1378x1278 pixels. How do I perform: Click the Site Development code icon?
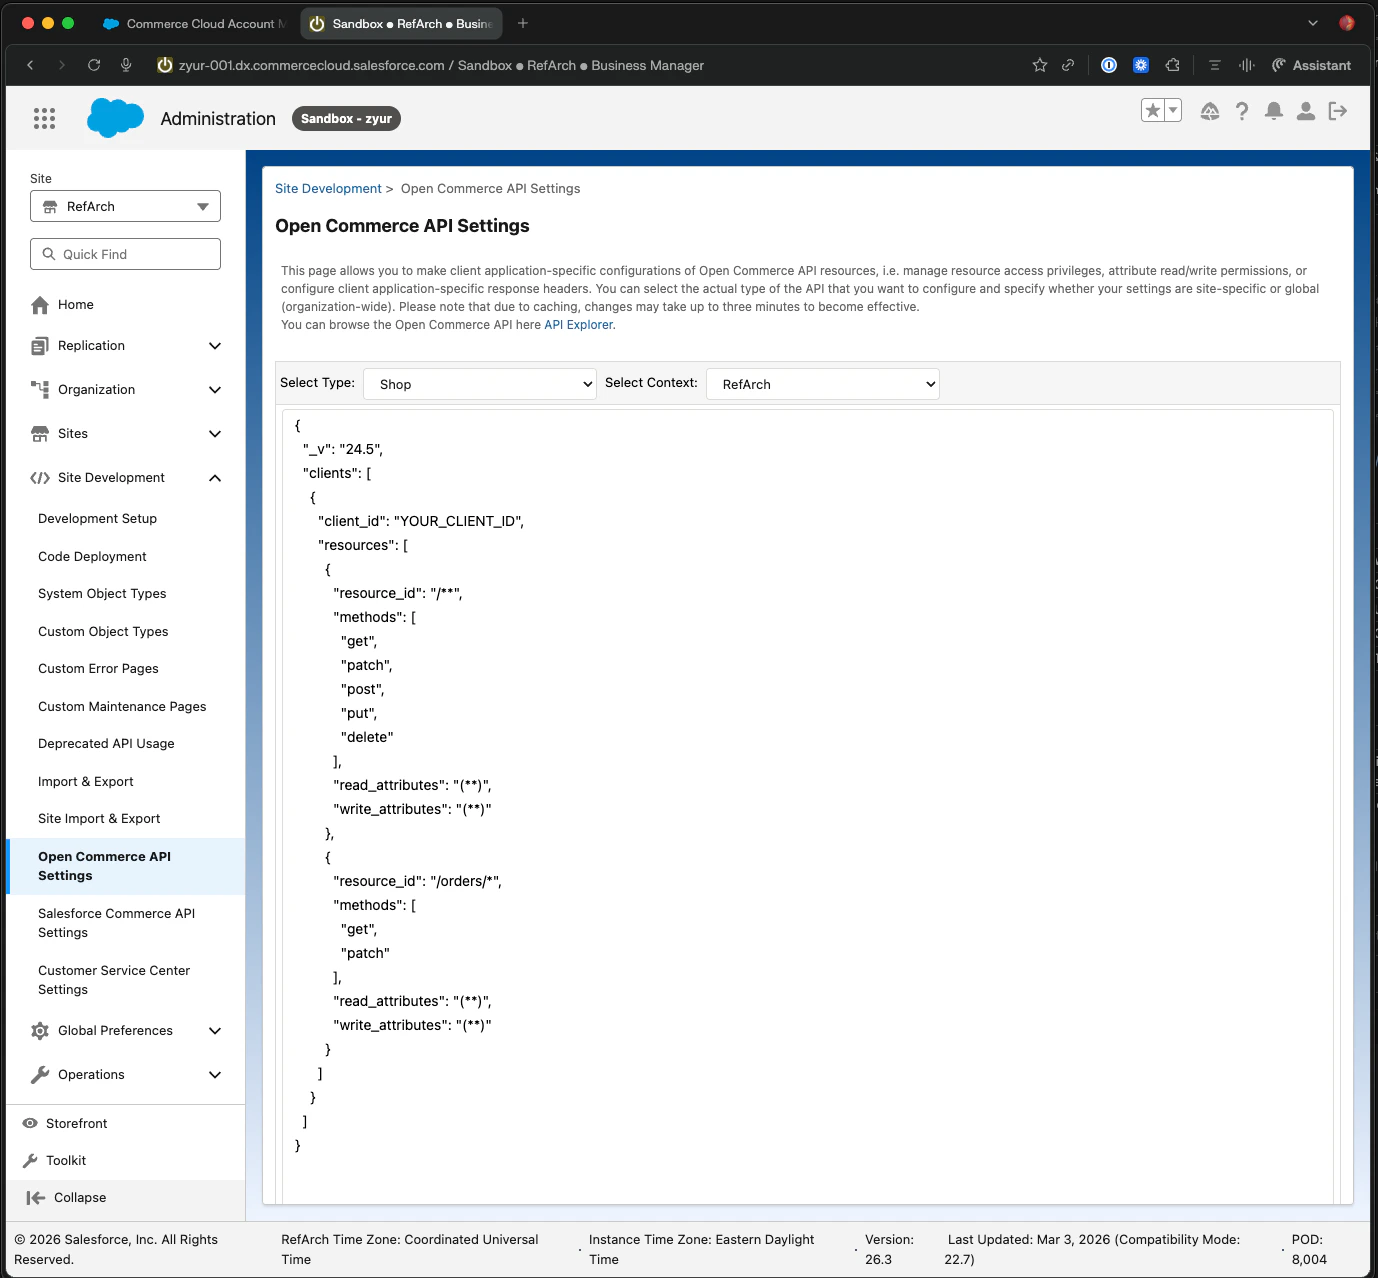pos(40,478)
